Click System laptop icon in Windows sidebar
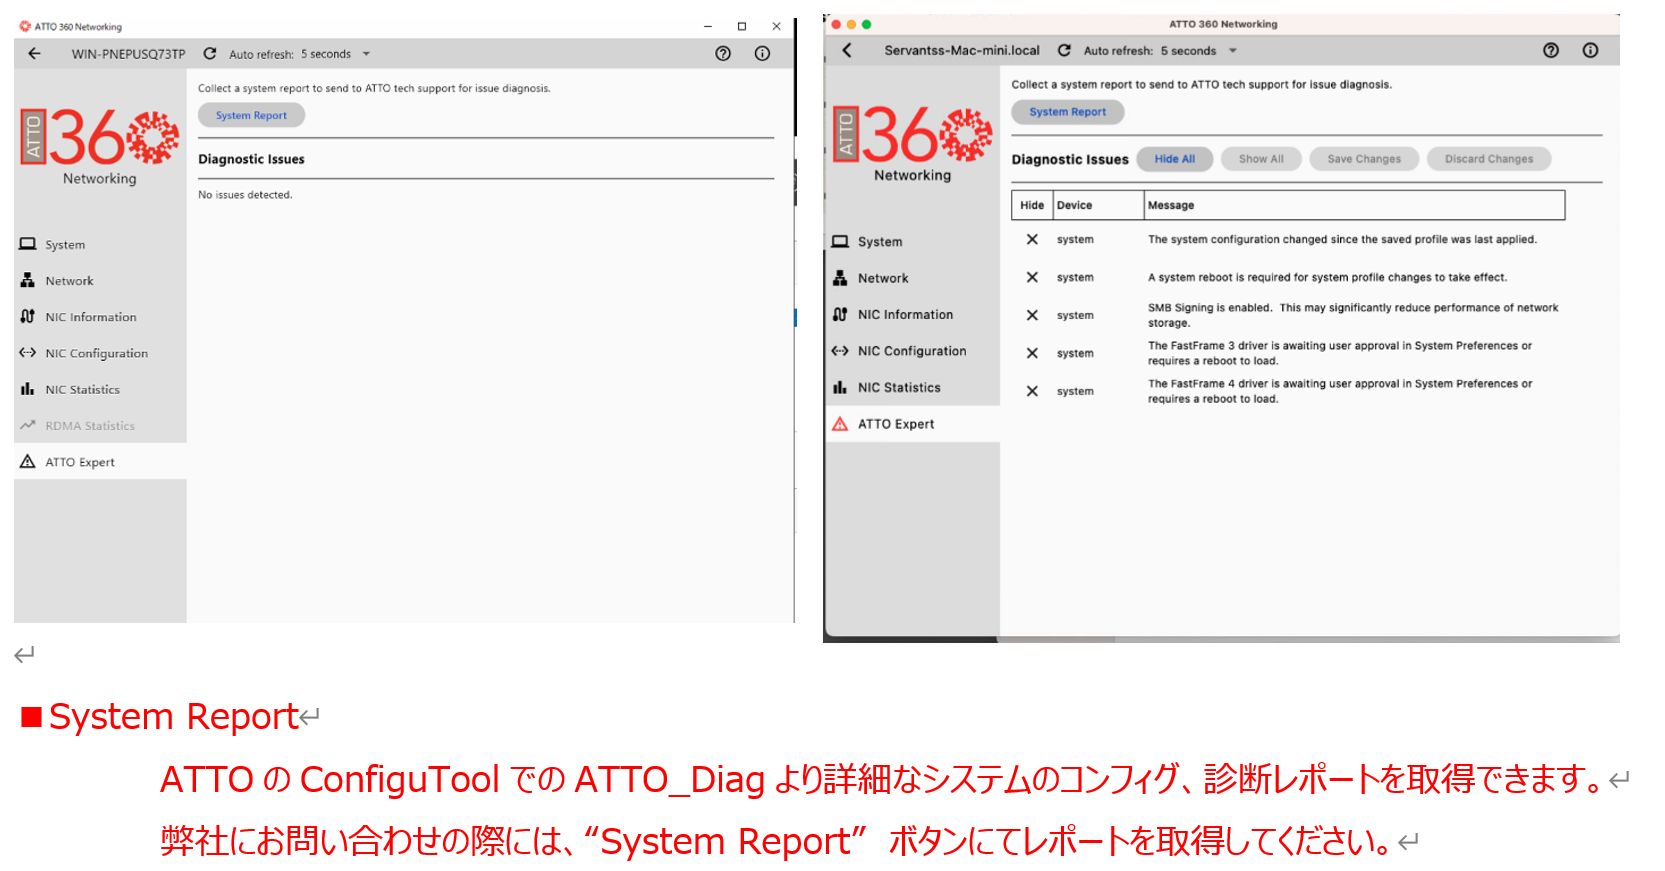This screenshot has width=1665, height=871. (x=28, y=244)
